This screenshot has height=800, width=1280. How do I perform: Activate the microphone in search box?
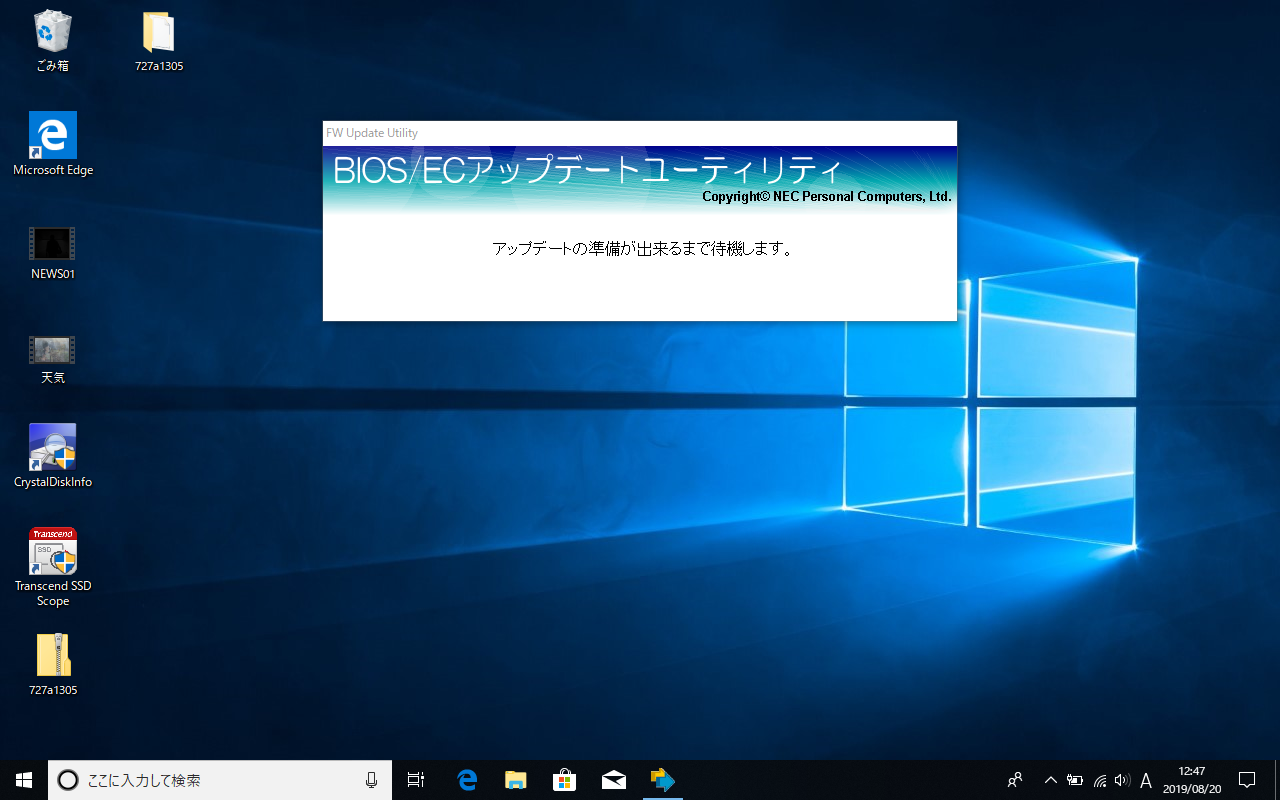click(371, 780)
